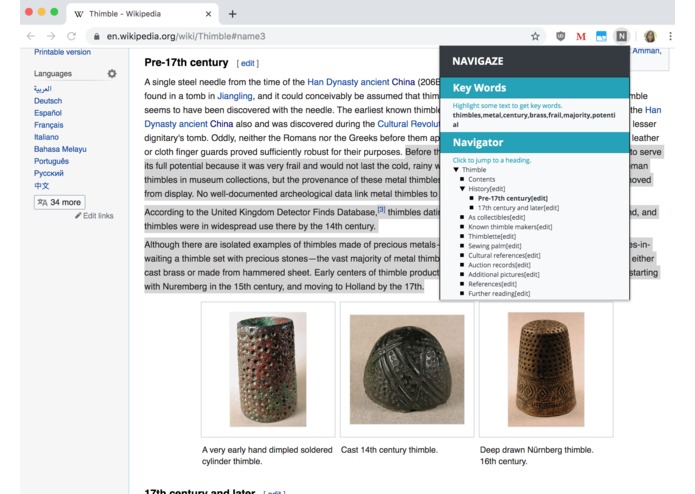Image resolution: width=695 pixels, height=494 pixels.
Task: Jump to As collectibles in Navigator
Action: point(496,218)
